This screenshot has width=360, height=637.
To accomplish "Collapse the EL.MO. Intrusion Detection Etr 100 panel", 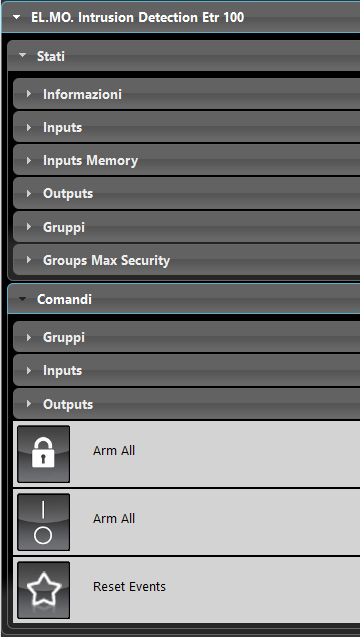I will [x=17, y=17].
